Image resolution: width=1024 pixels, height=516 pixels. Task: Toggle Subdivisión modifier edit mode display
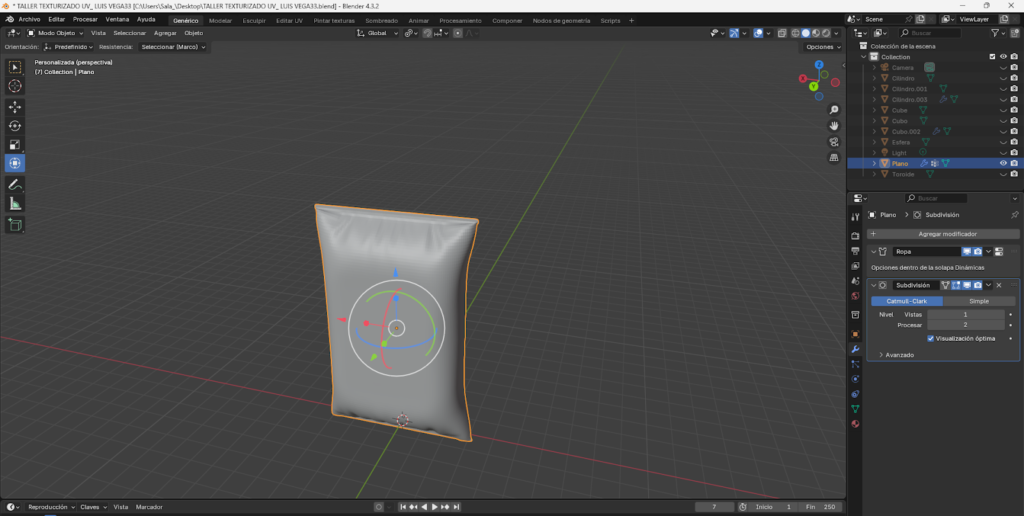[956, 285]
